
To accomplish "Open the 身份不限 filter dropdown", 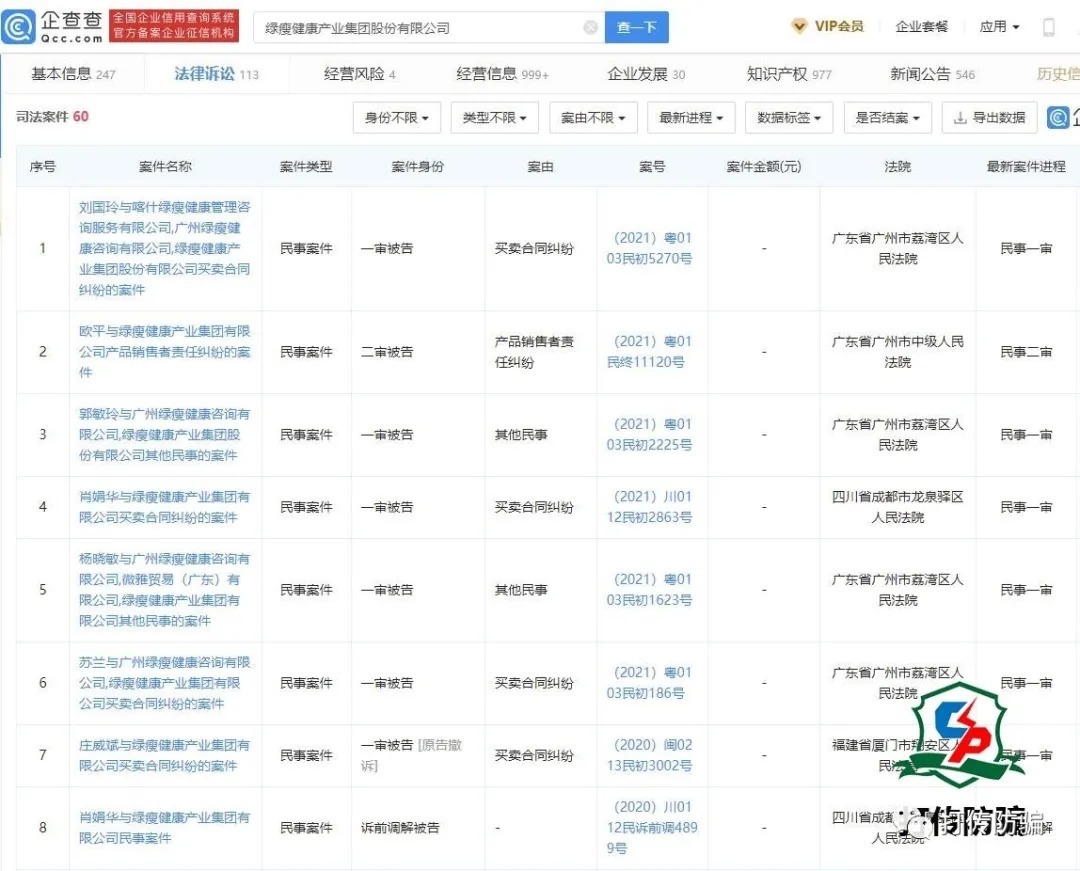I will 397,117.
